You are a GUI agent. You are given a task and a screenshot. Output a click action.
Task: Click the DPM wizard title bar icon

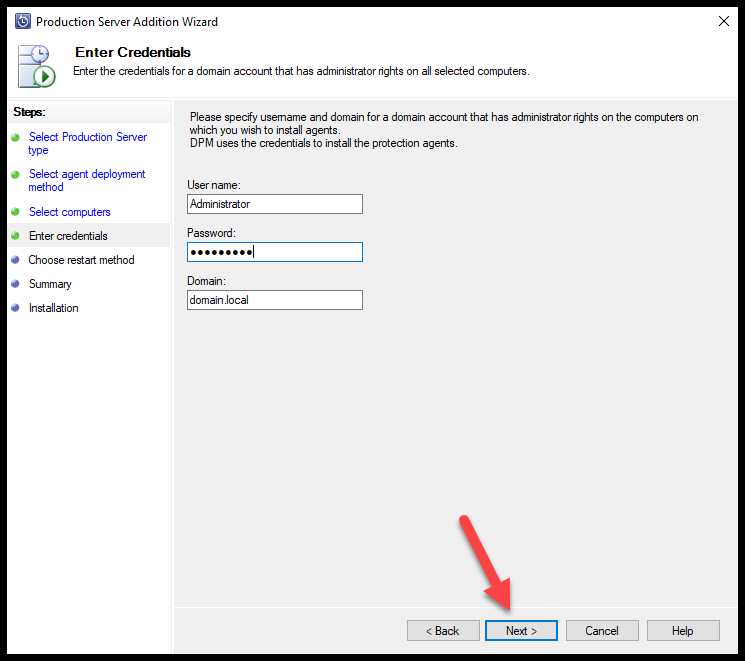[23, 21]
